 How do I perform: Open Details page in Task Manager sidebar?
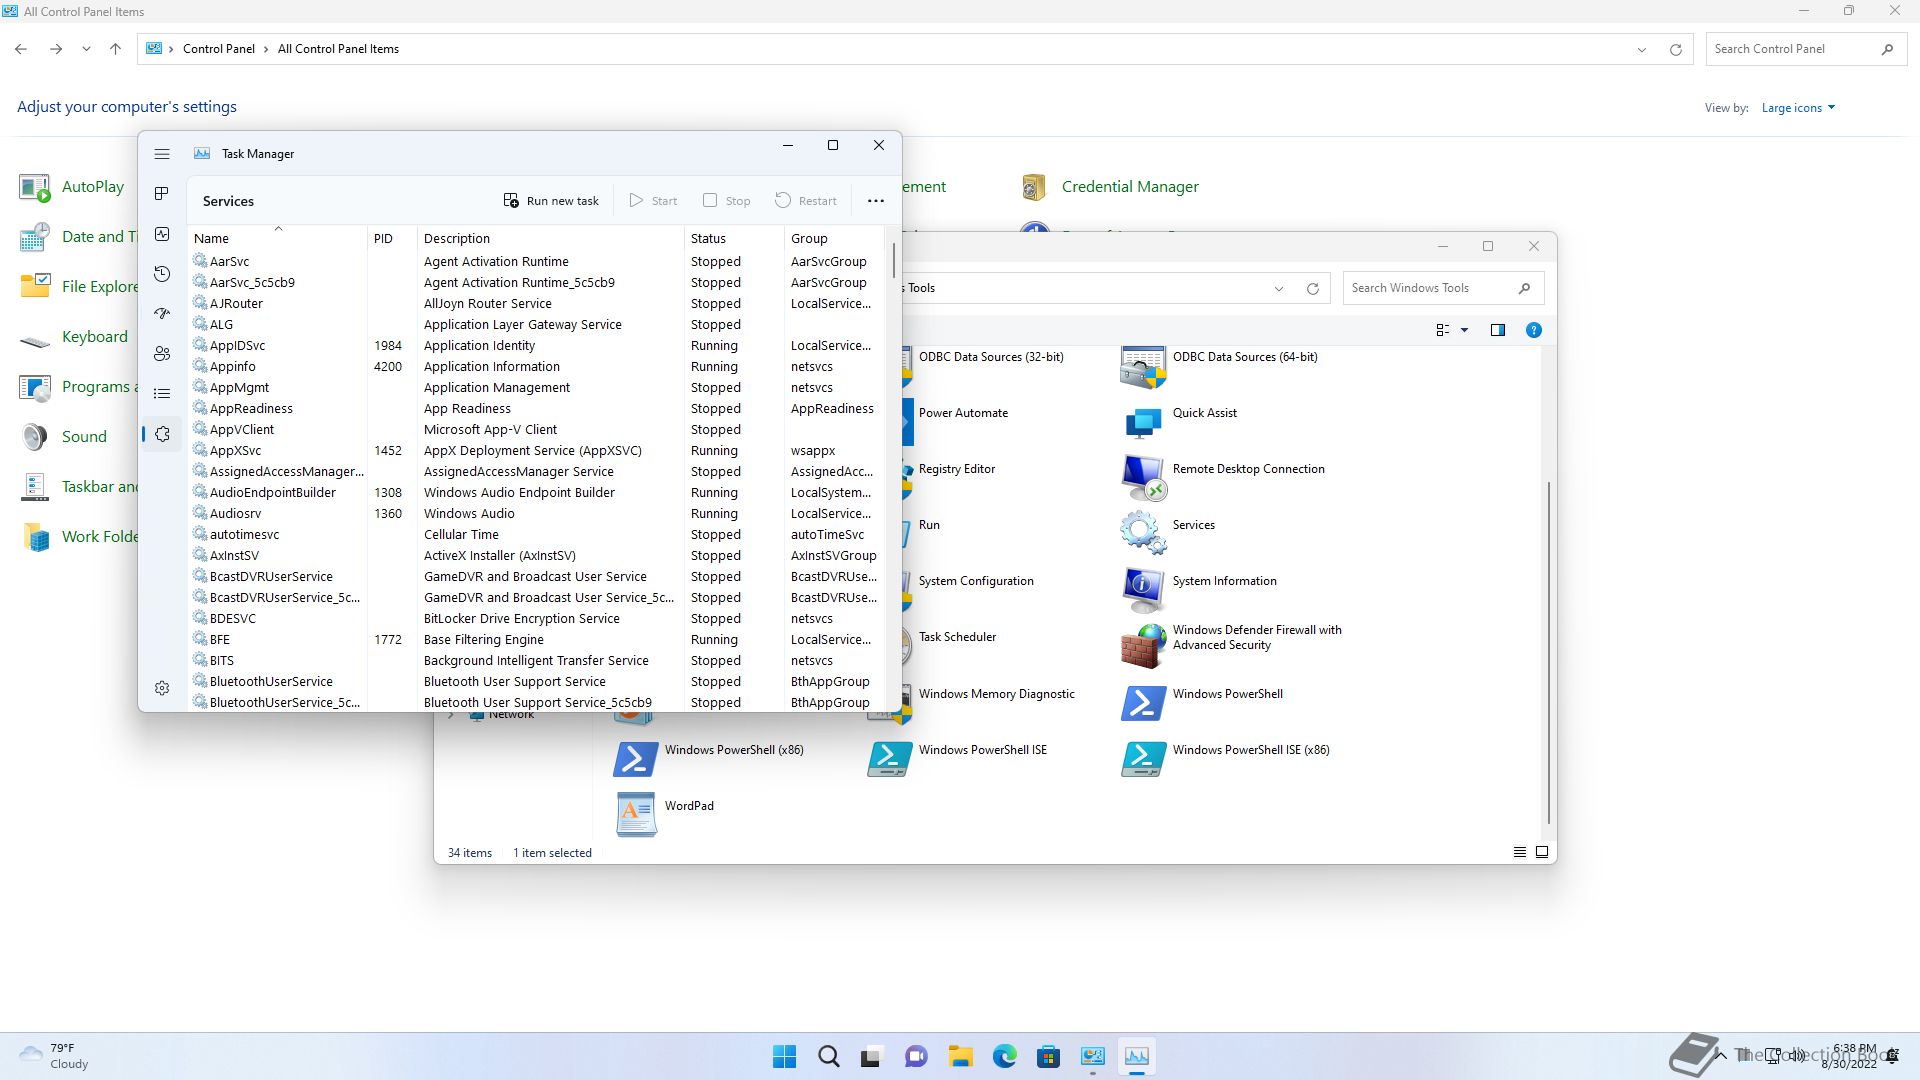pos(162,394)
